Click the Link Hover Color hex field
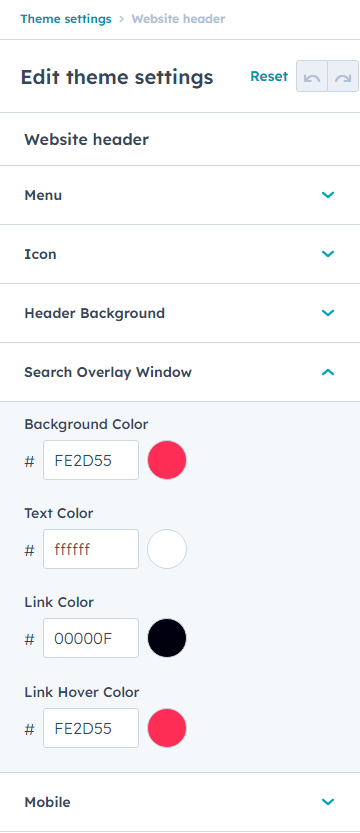 pyautogui.click(x=91, y=728)
